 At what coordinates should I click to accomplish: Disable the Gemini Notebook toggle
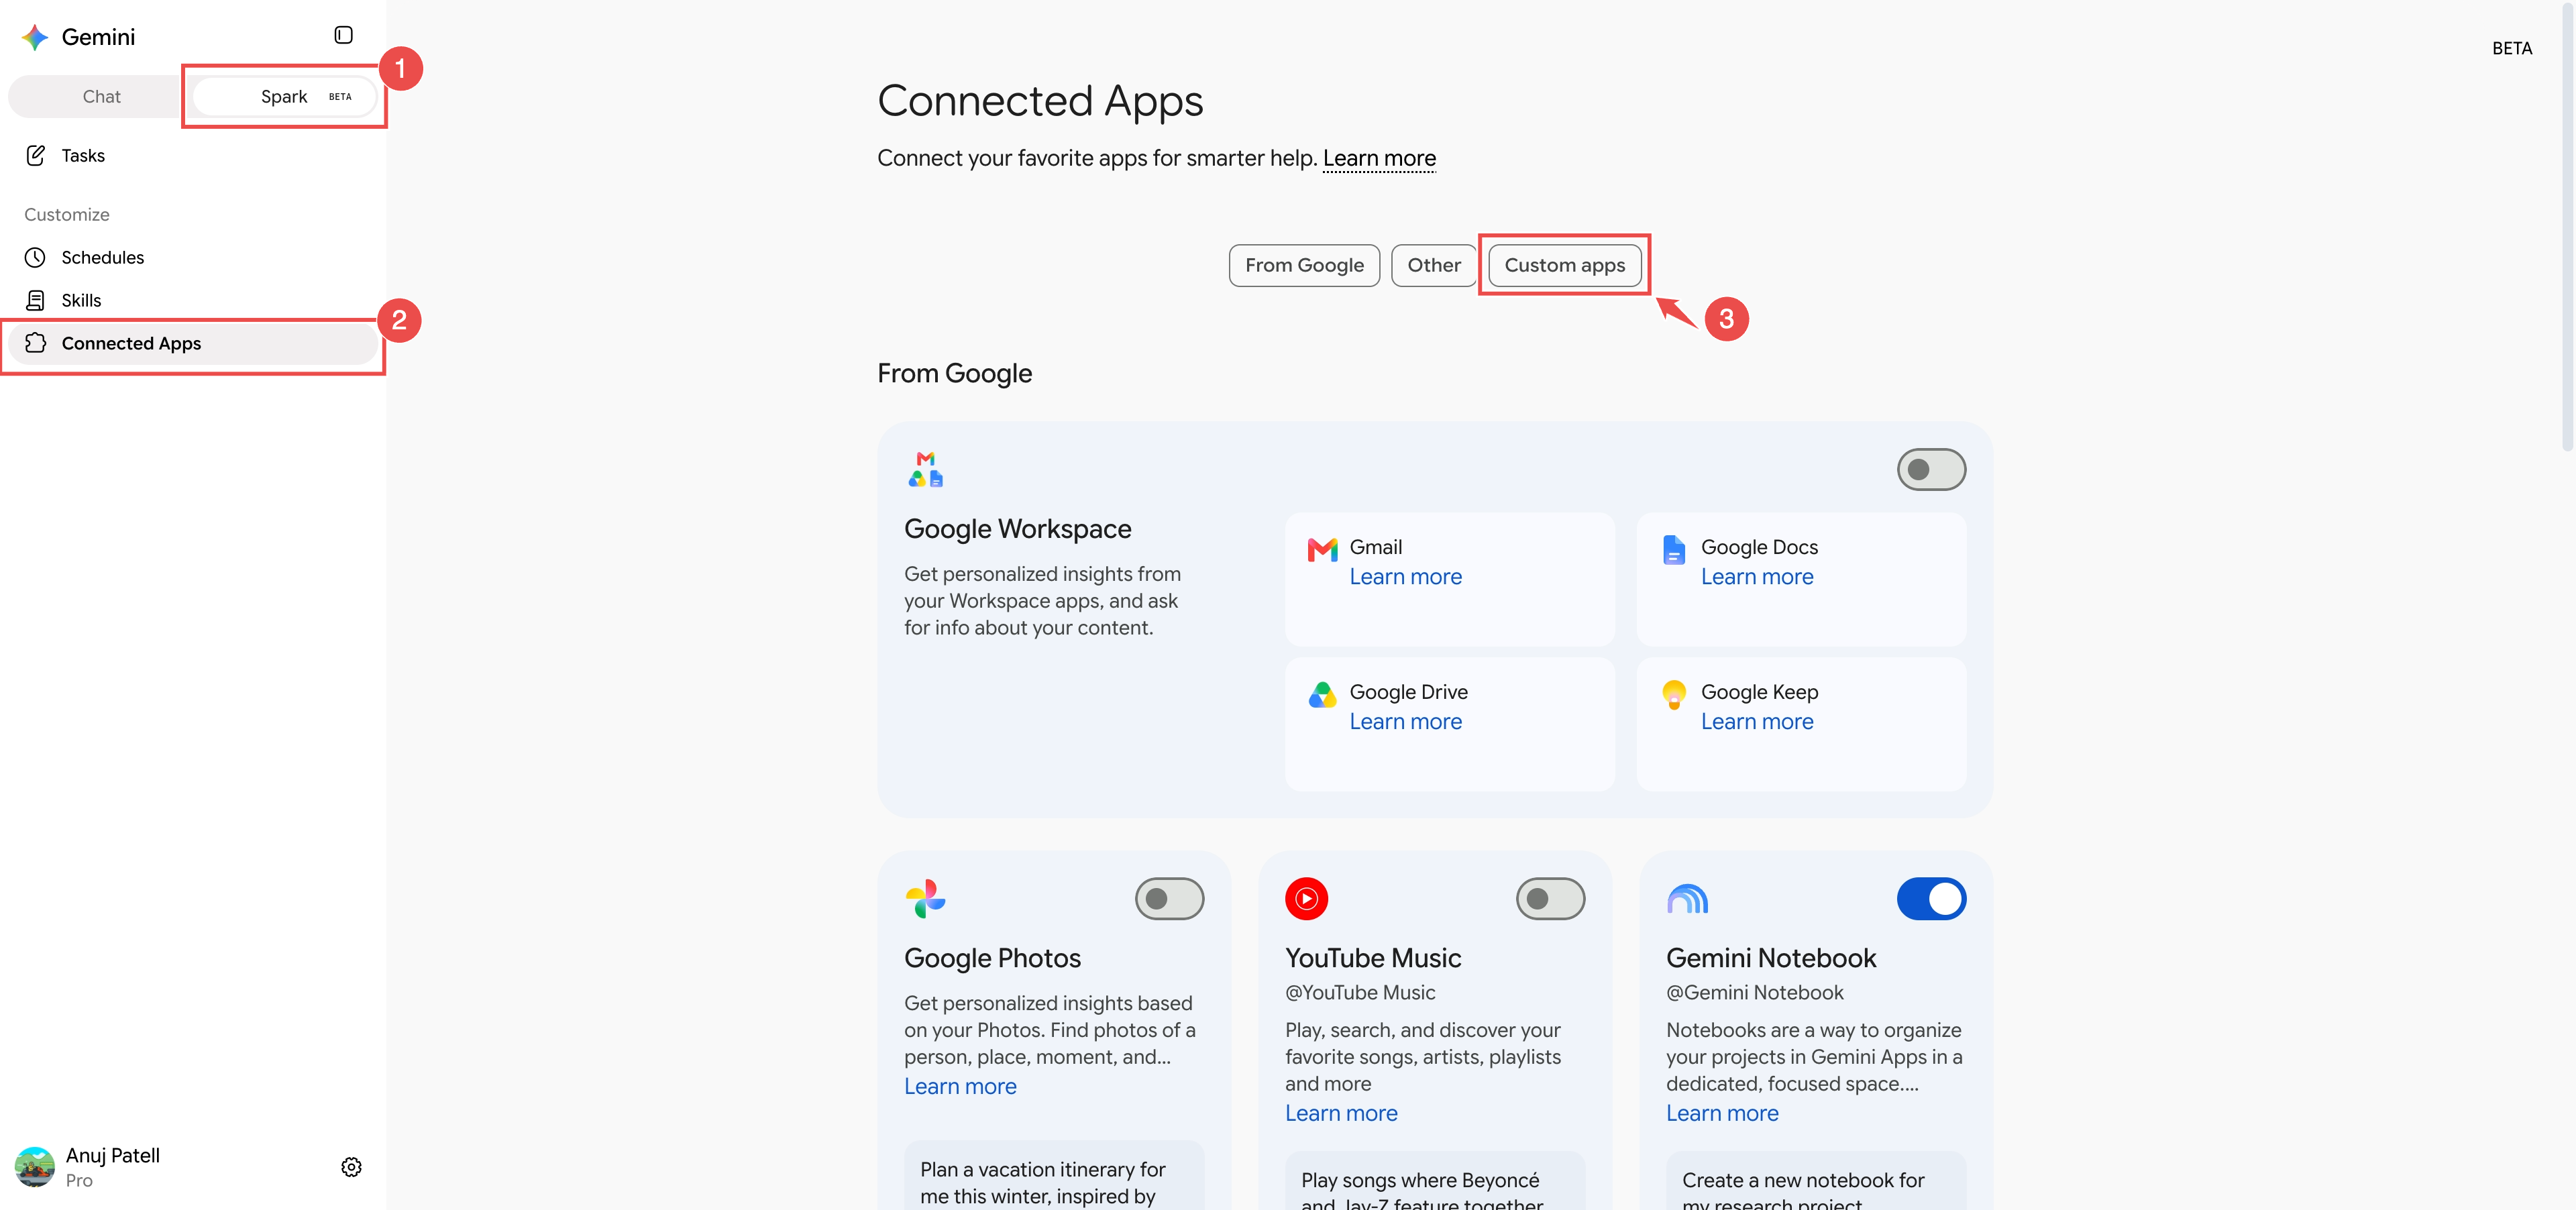[1931, 898]
